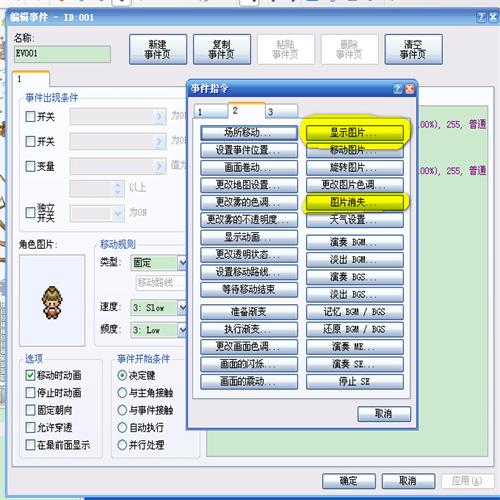Click 执行渐变 button

tap(249, 329)
